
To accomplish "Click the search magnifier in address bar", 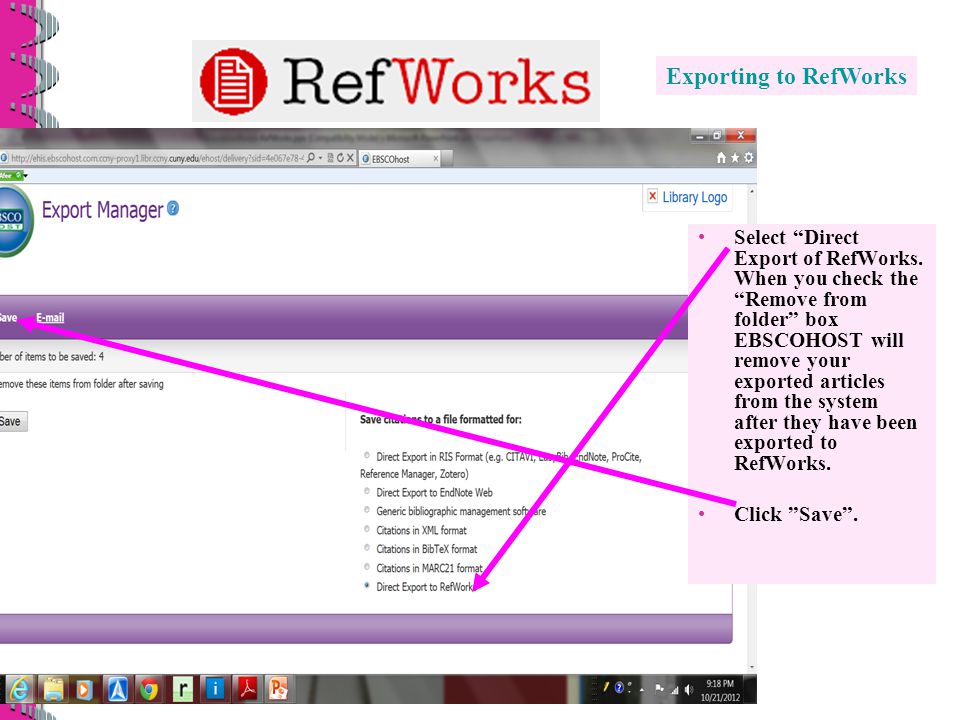I will point(311,158).
